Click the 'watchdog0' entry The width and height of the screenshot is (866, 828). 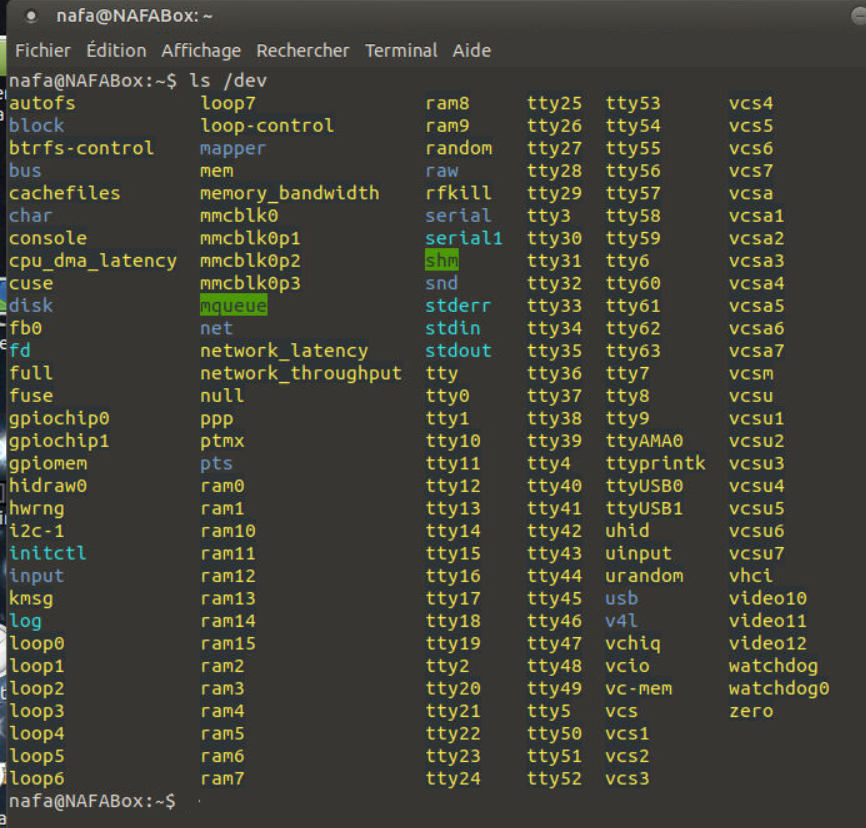[x=779, y=689]
